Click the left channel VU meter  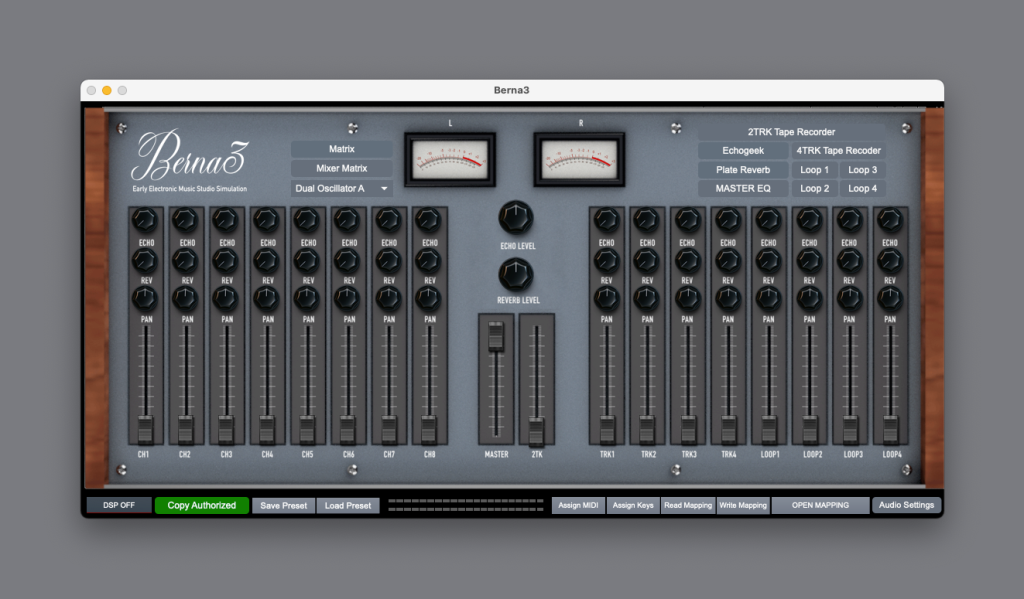coord(449,158)
